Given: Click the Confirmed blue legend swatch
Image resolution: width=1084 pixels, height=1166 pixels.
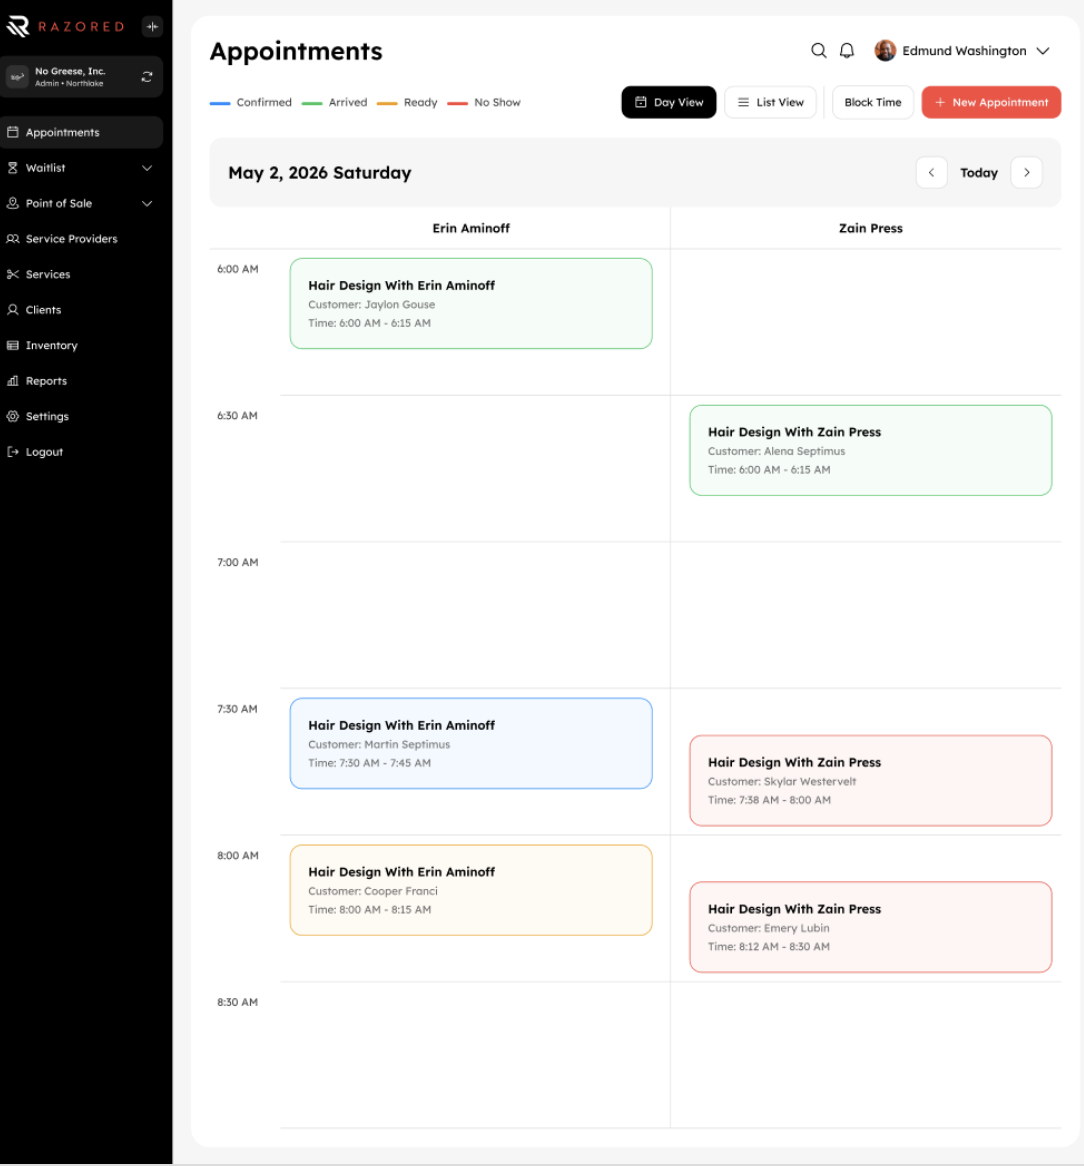Looking at the screenshot, I should tap(220, 103).
